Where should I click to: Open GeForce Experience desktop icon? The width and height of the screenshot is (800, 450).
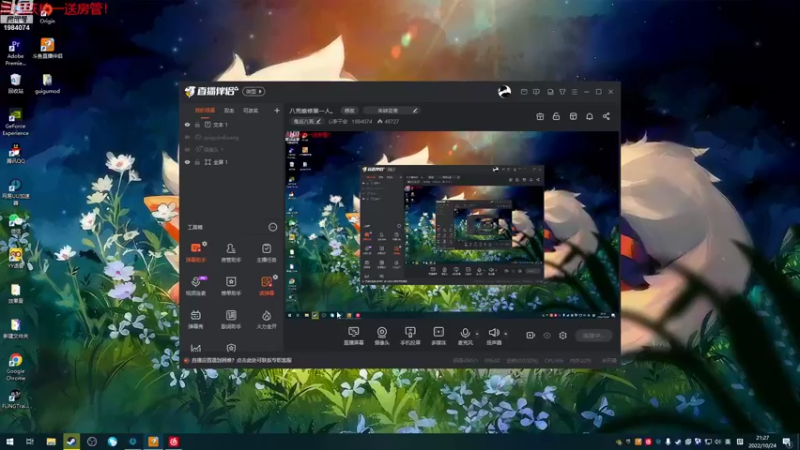15,122
